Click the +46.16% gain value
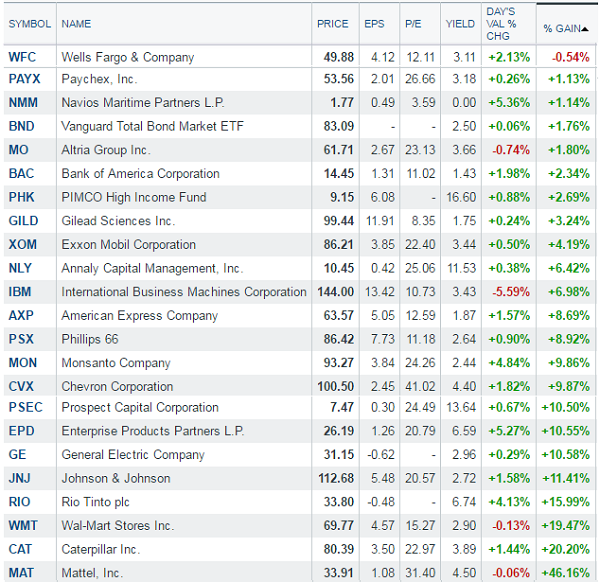The image size is (600, 582). pos(566,573)
